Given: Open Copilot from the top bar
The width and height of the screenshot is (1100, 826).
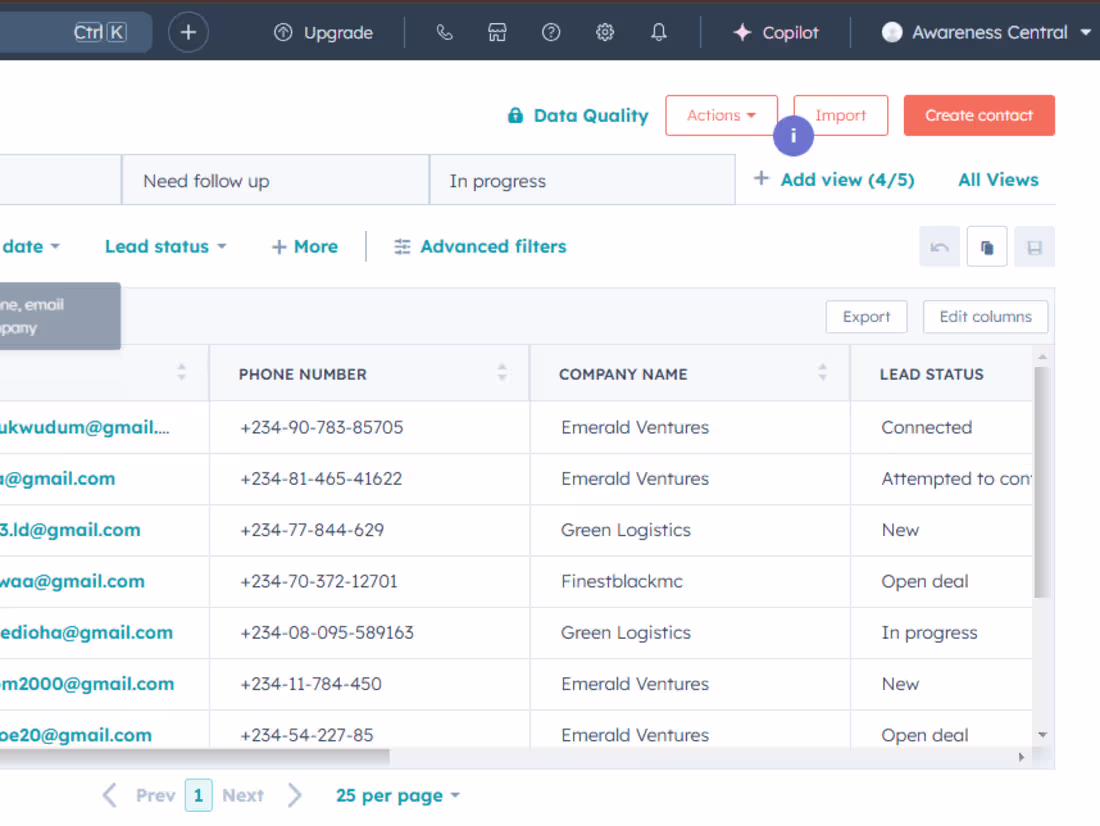Looking at the screenshot, I should point(777,32).
